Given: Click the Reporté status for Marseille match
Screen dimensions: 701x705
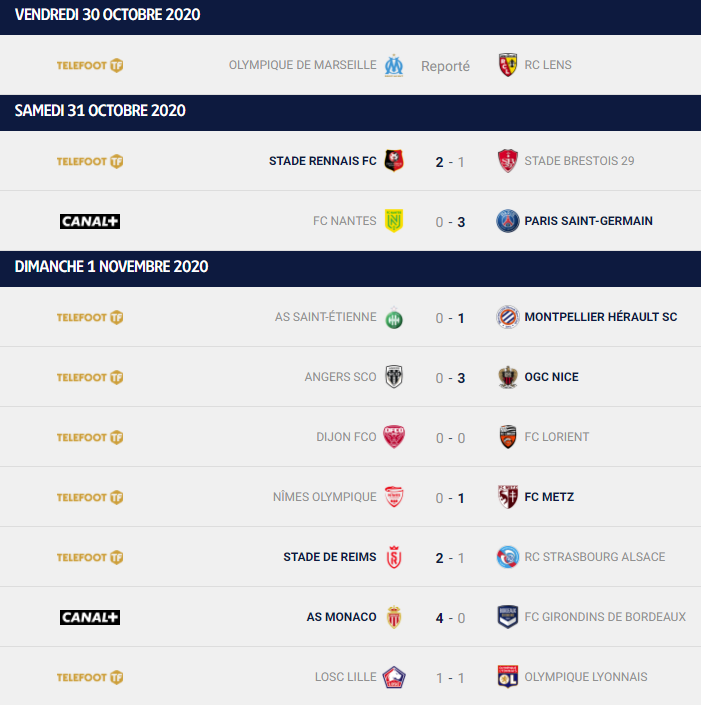Looking at the screenshot, I should click(x=445, y=67).
